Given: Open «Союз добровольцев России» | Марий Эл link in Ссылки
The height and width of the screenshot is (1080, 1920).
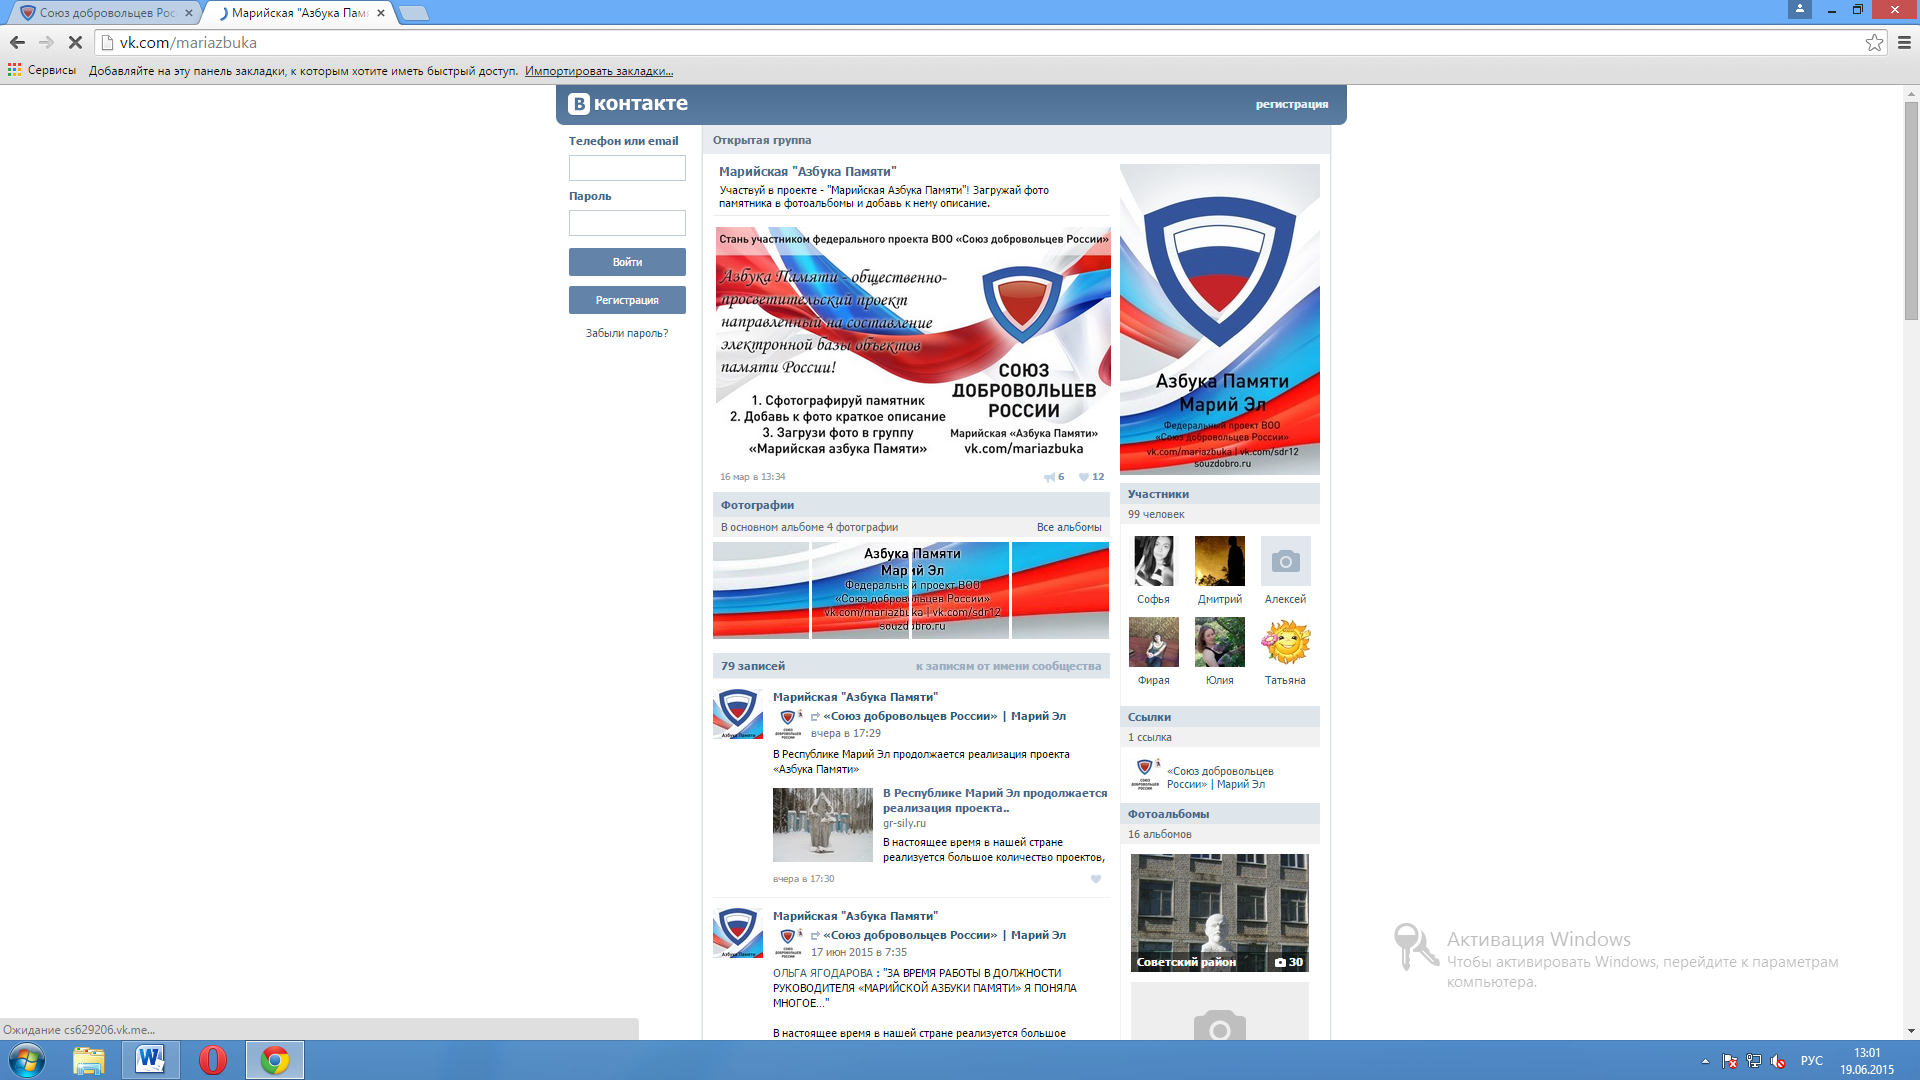Looking at the screenshot, I should (1220, 778).
